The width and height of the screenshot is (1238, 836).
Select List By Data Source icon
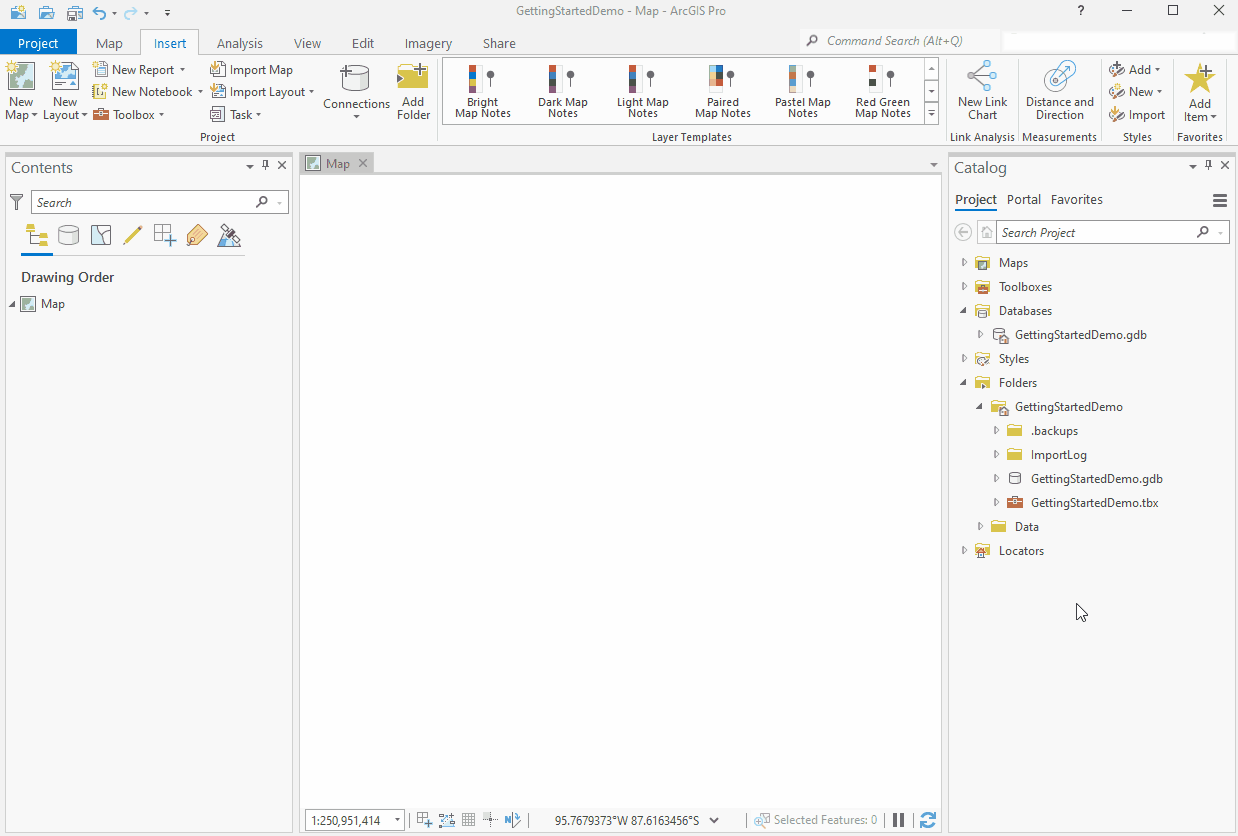(x=68, y=236)
